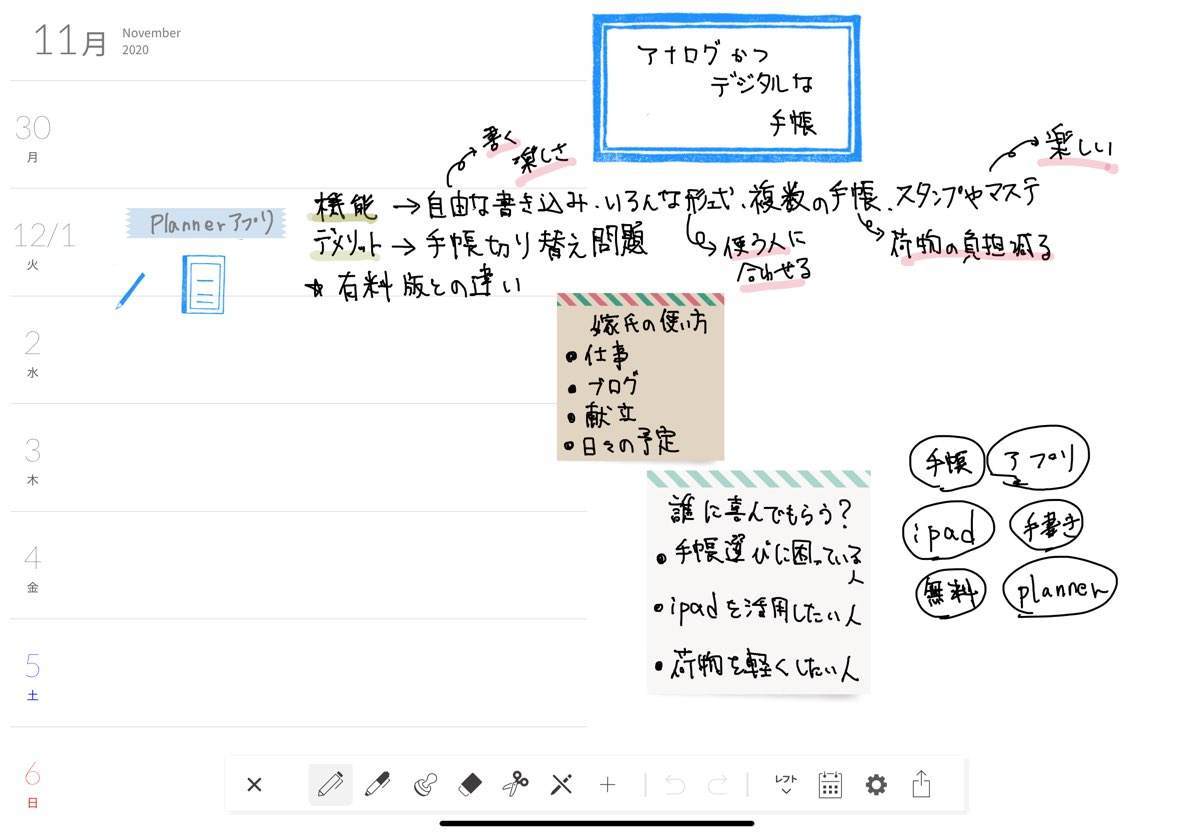Tap the redo arrow
Viewport: 1194px width, 834px height.
[717, 785]
